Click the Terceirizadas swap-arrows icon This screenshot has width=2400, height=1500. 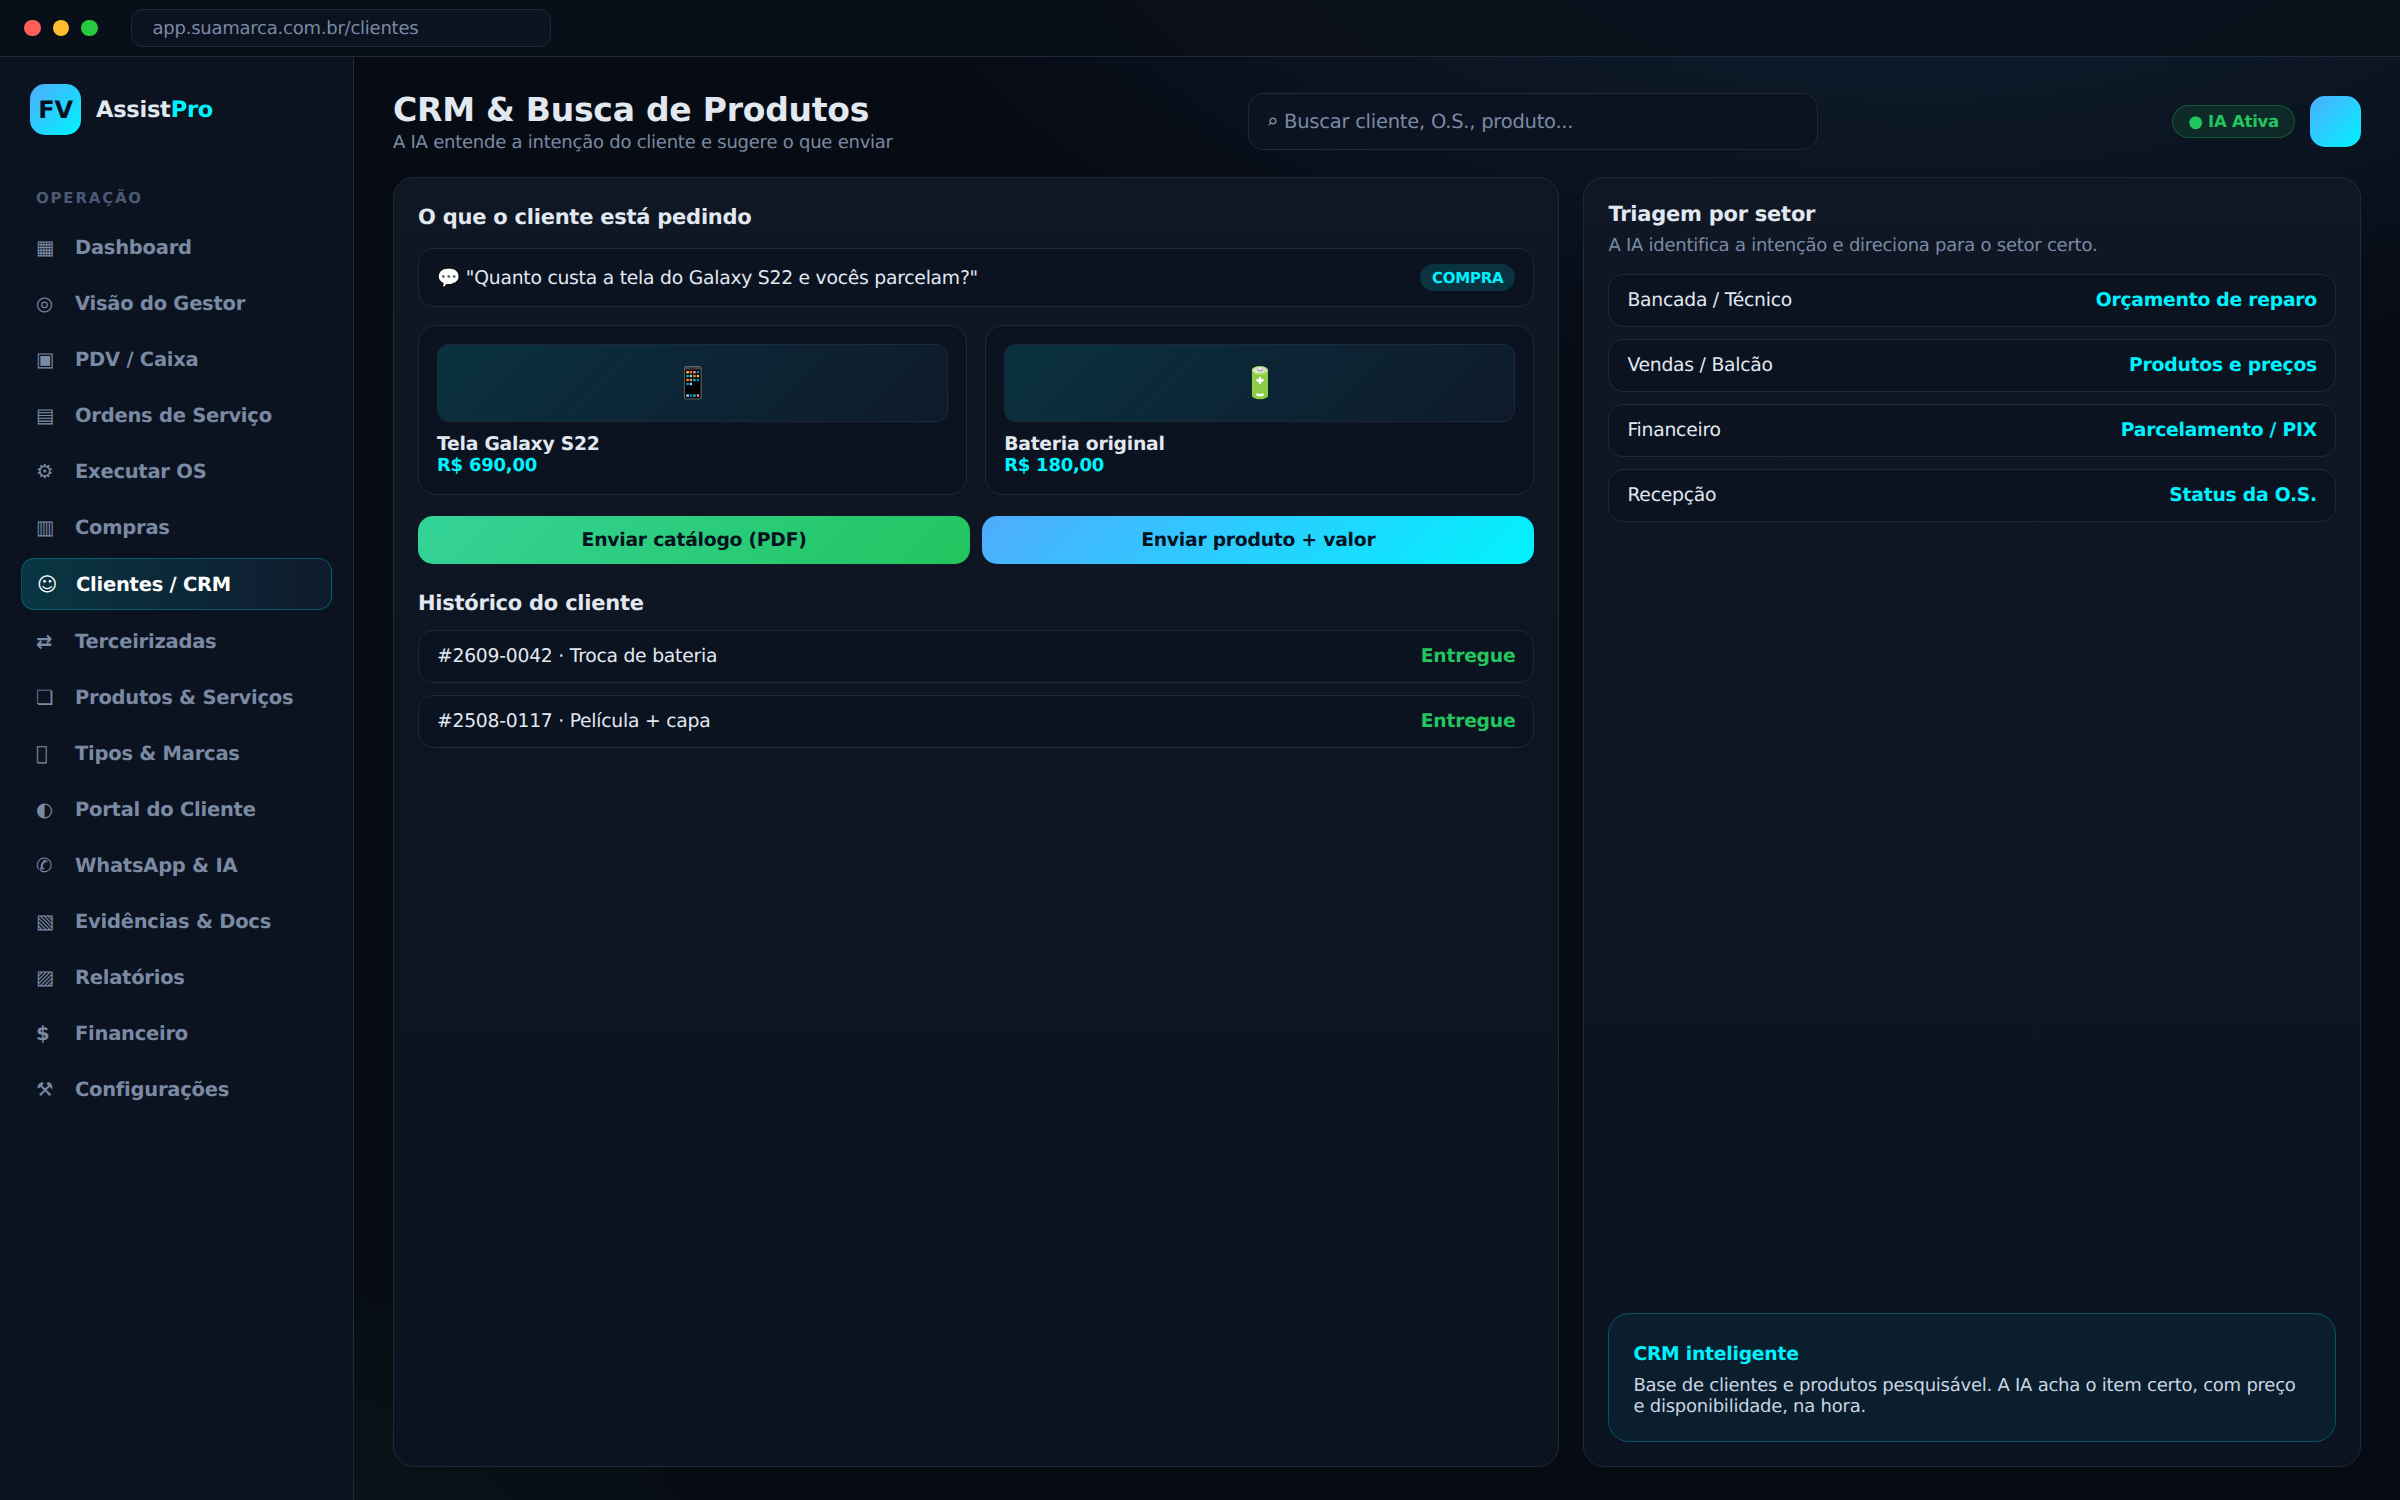click(45, 641)
